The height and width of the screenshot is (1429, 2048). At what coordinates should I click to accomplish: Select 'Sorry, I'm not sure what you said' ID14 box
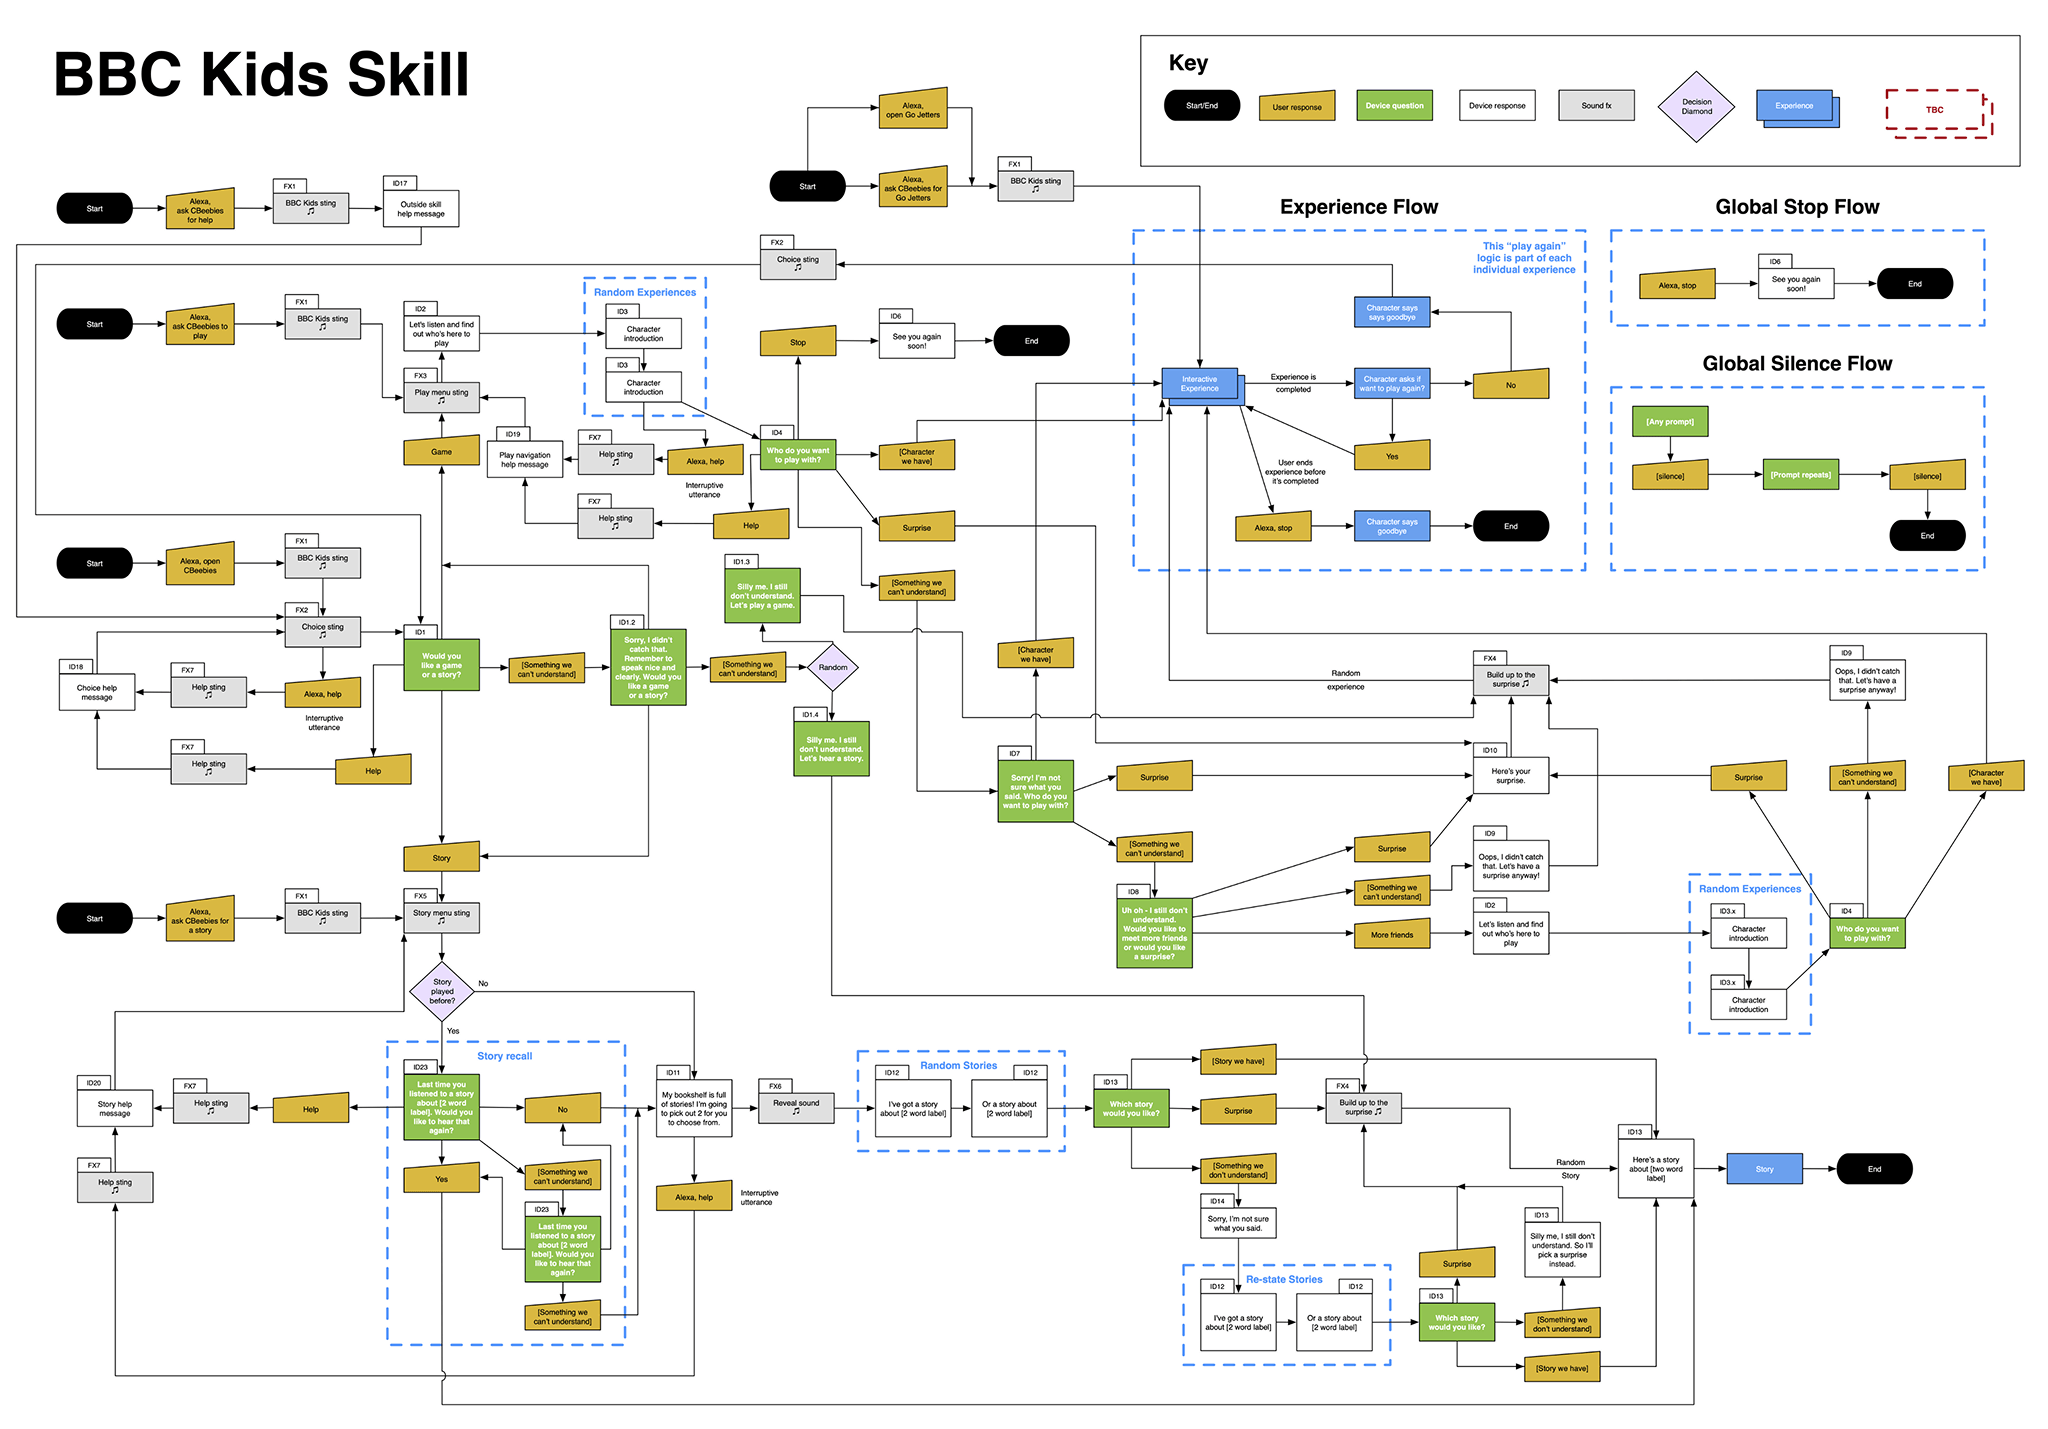coord(1238,1223)
